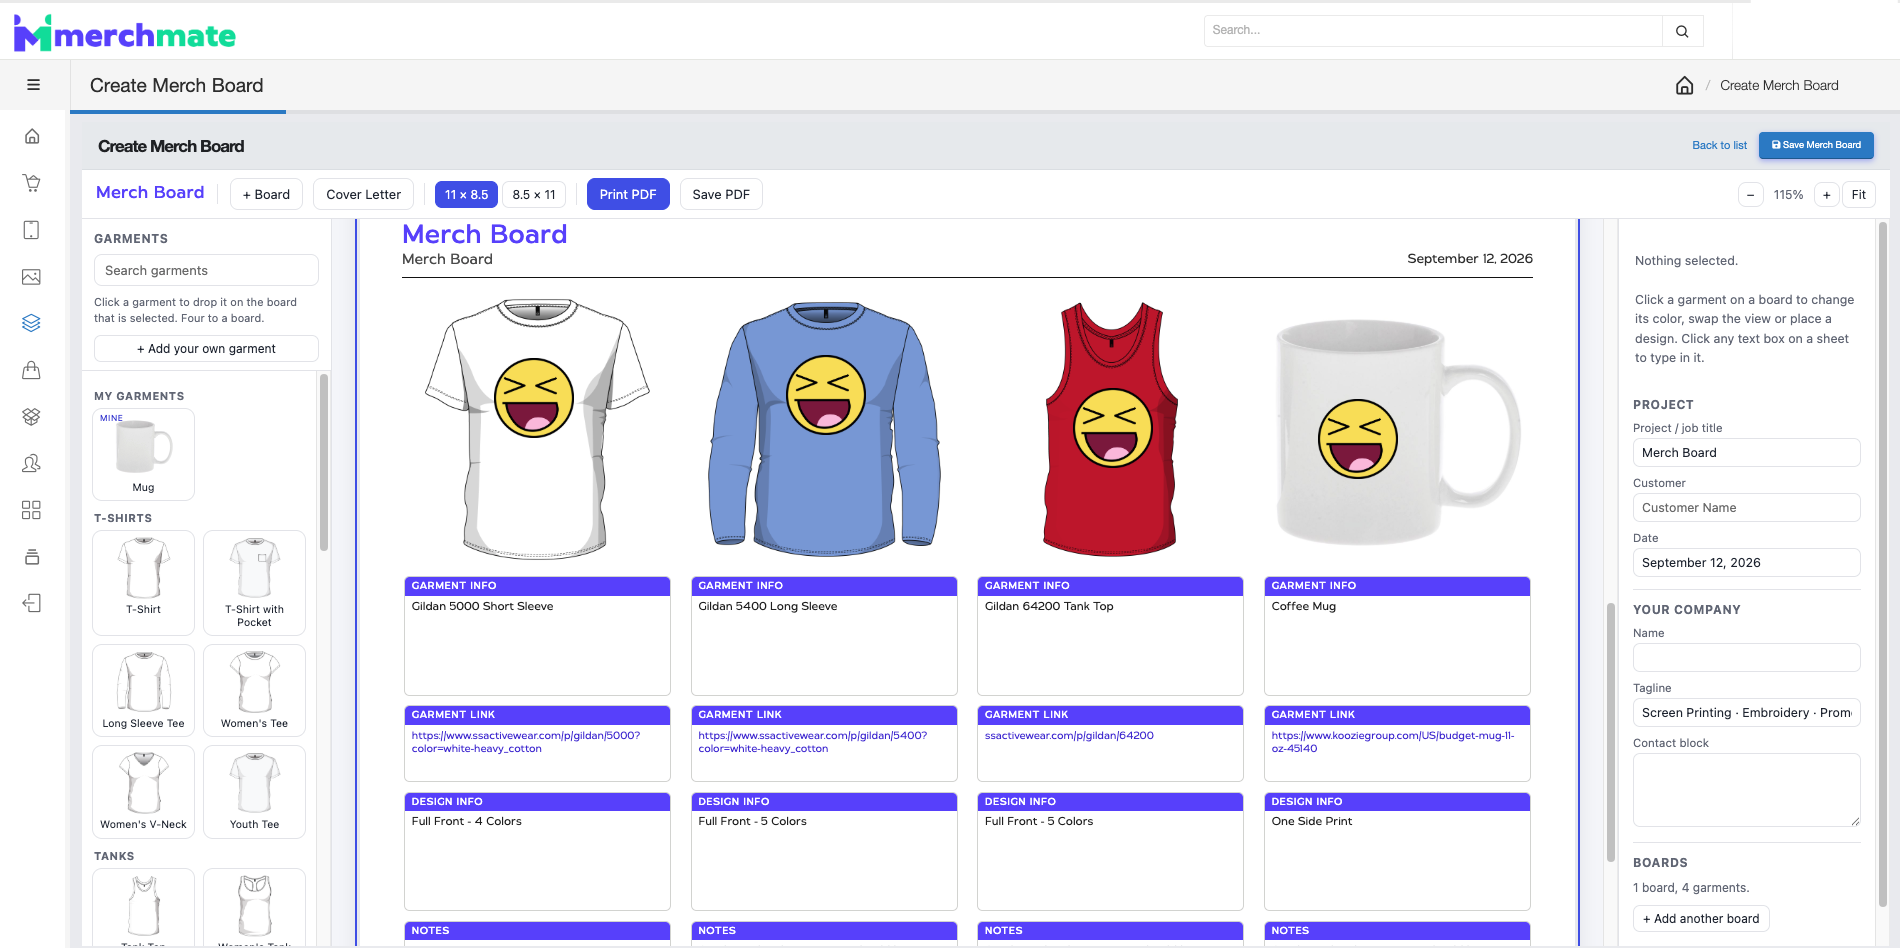Screen dimensions: 1900x948
Task: Open the image gallery sidebar icon
Action: [x=32, y=277]
